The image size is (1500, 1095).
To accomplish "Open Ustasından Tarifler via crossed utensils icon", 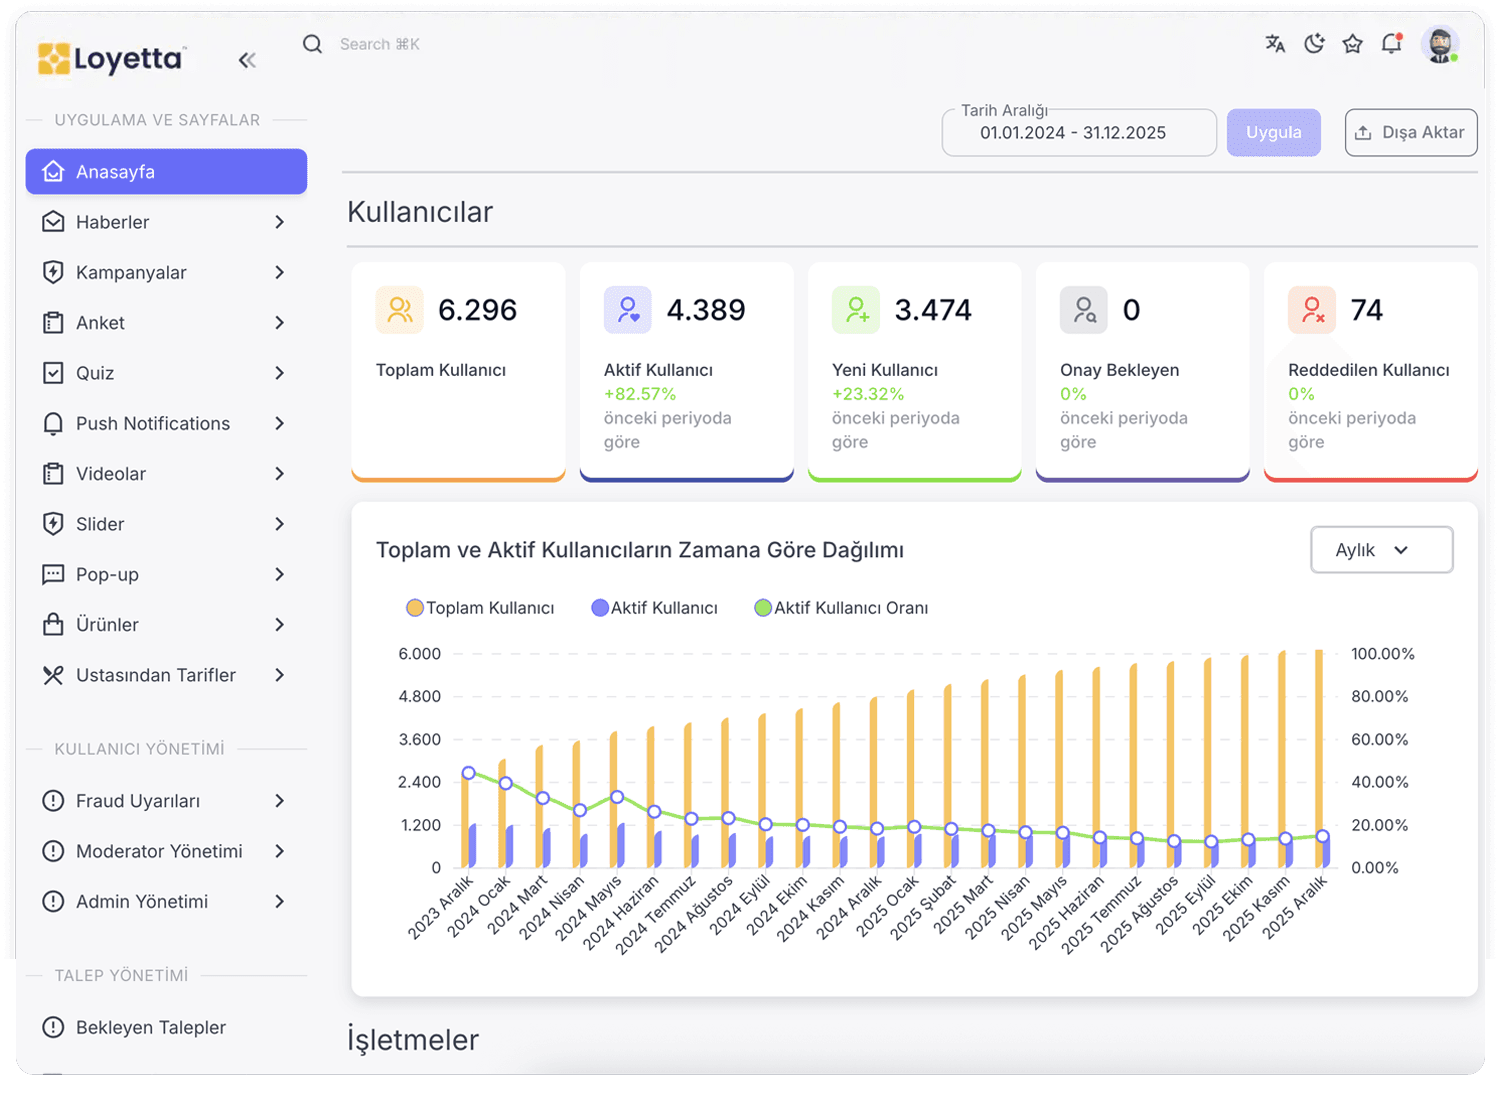I will click(53, 675).
